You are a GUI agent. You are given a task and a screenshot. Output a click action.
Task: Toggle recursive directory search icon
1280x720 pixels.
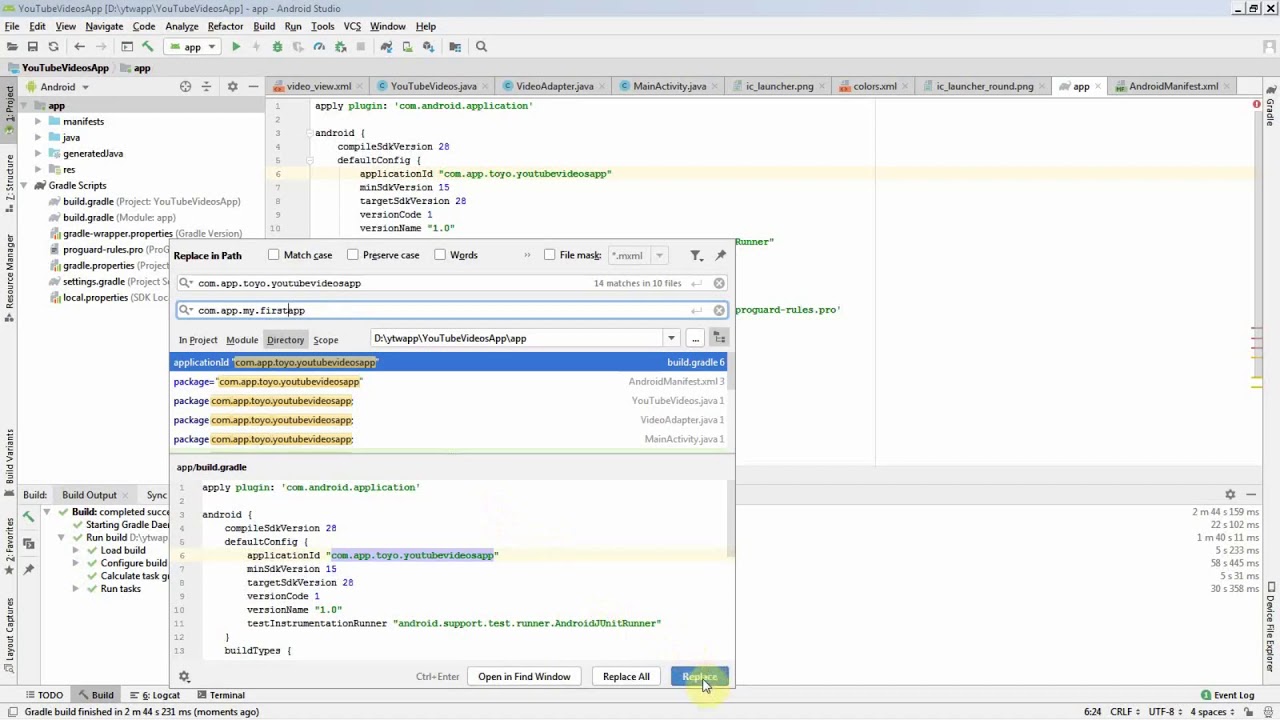719,338
